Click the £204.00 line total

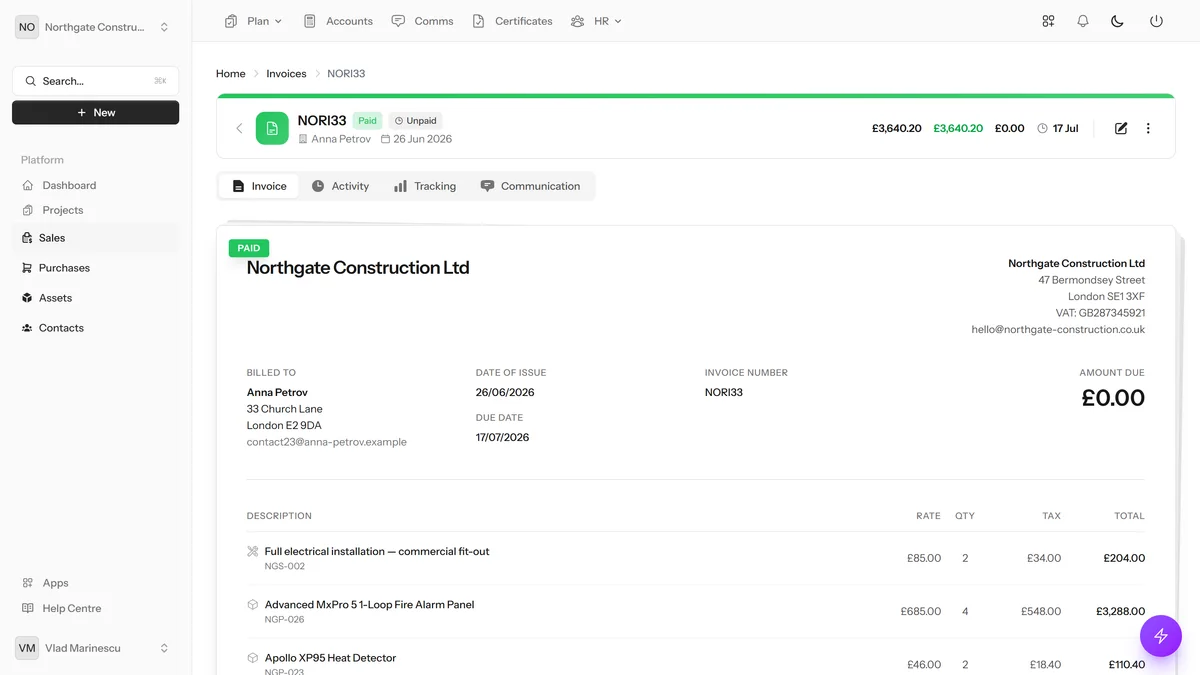click(1124, 558)
